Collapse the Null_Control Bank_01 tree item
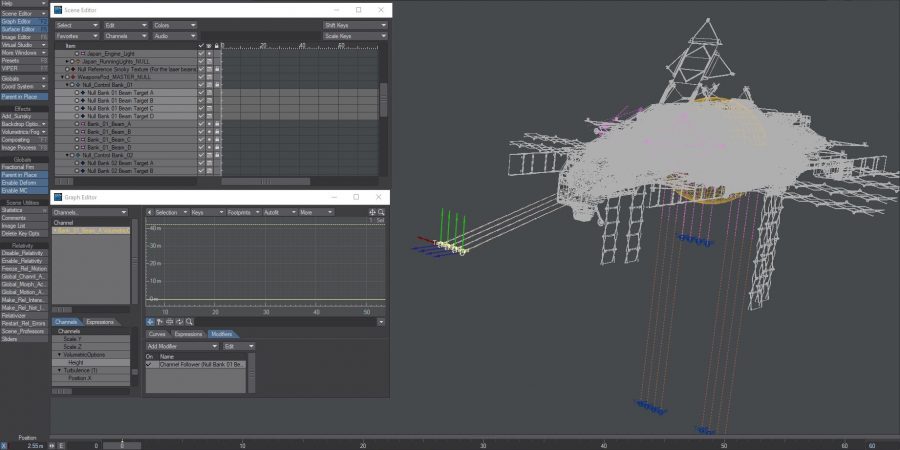The height and width of the screenshot is (450, 900). (x=67, y=85)
